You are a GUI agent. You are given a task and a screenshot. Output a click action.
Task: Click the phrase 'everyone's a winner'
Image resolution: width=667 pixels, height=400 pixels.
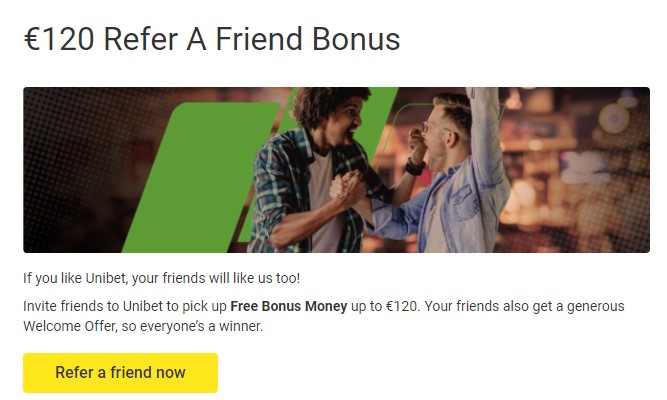click(x=207, y=326)
